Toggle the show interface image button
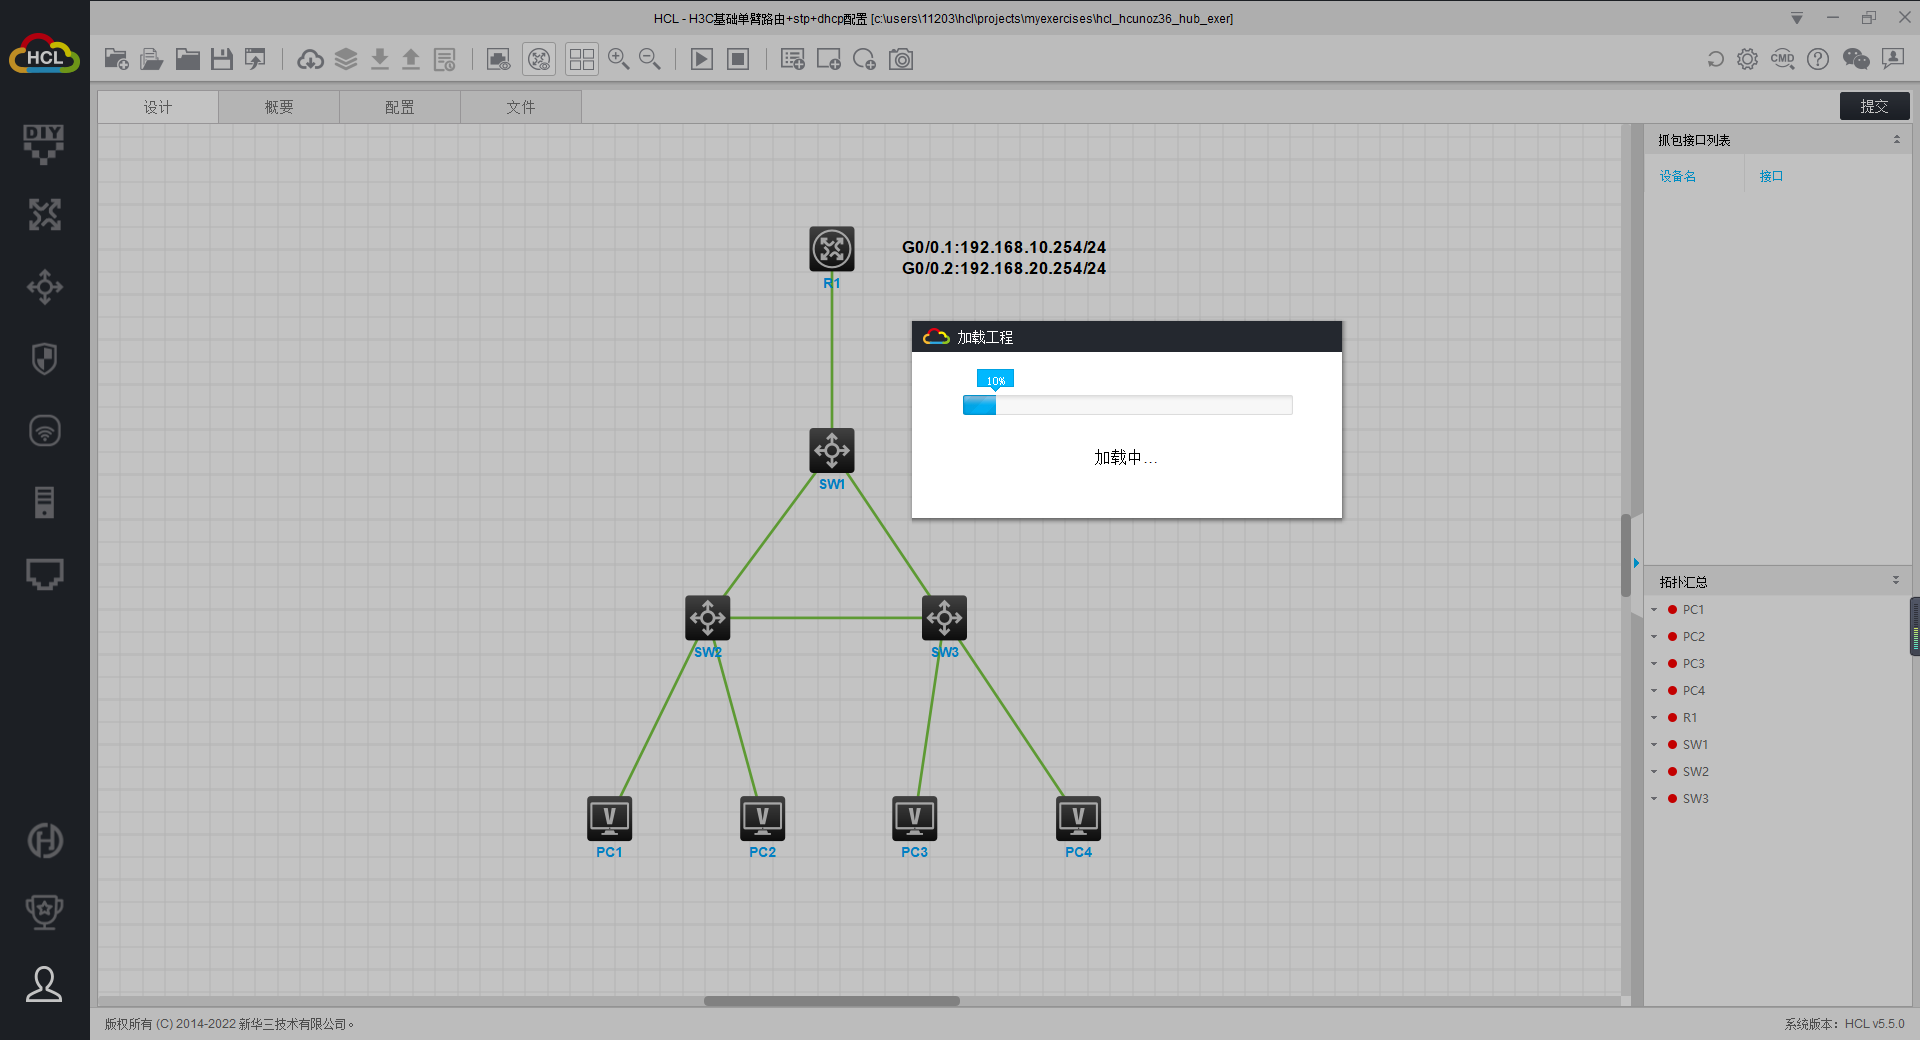1920x1040 pixels. [x=498, y=60]
